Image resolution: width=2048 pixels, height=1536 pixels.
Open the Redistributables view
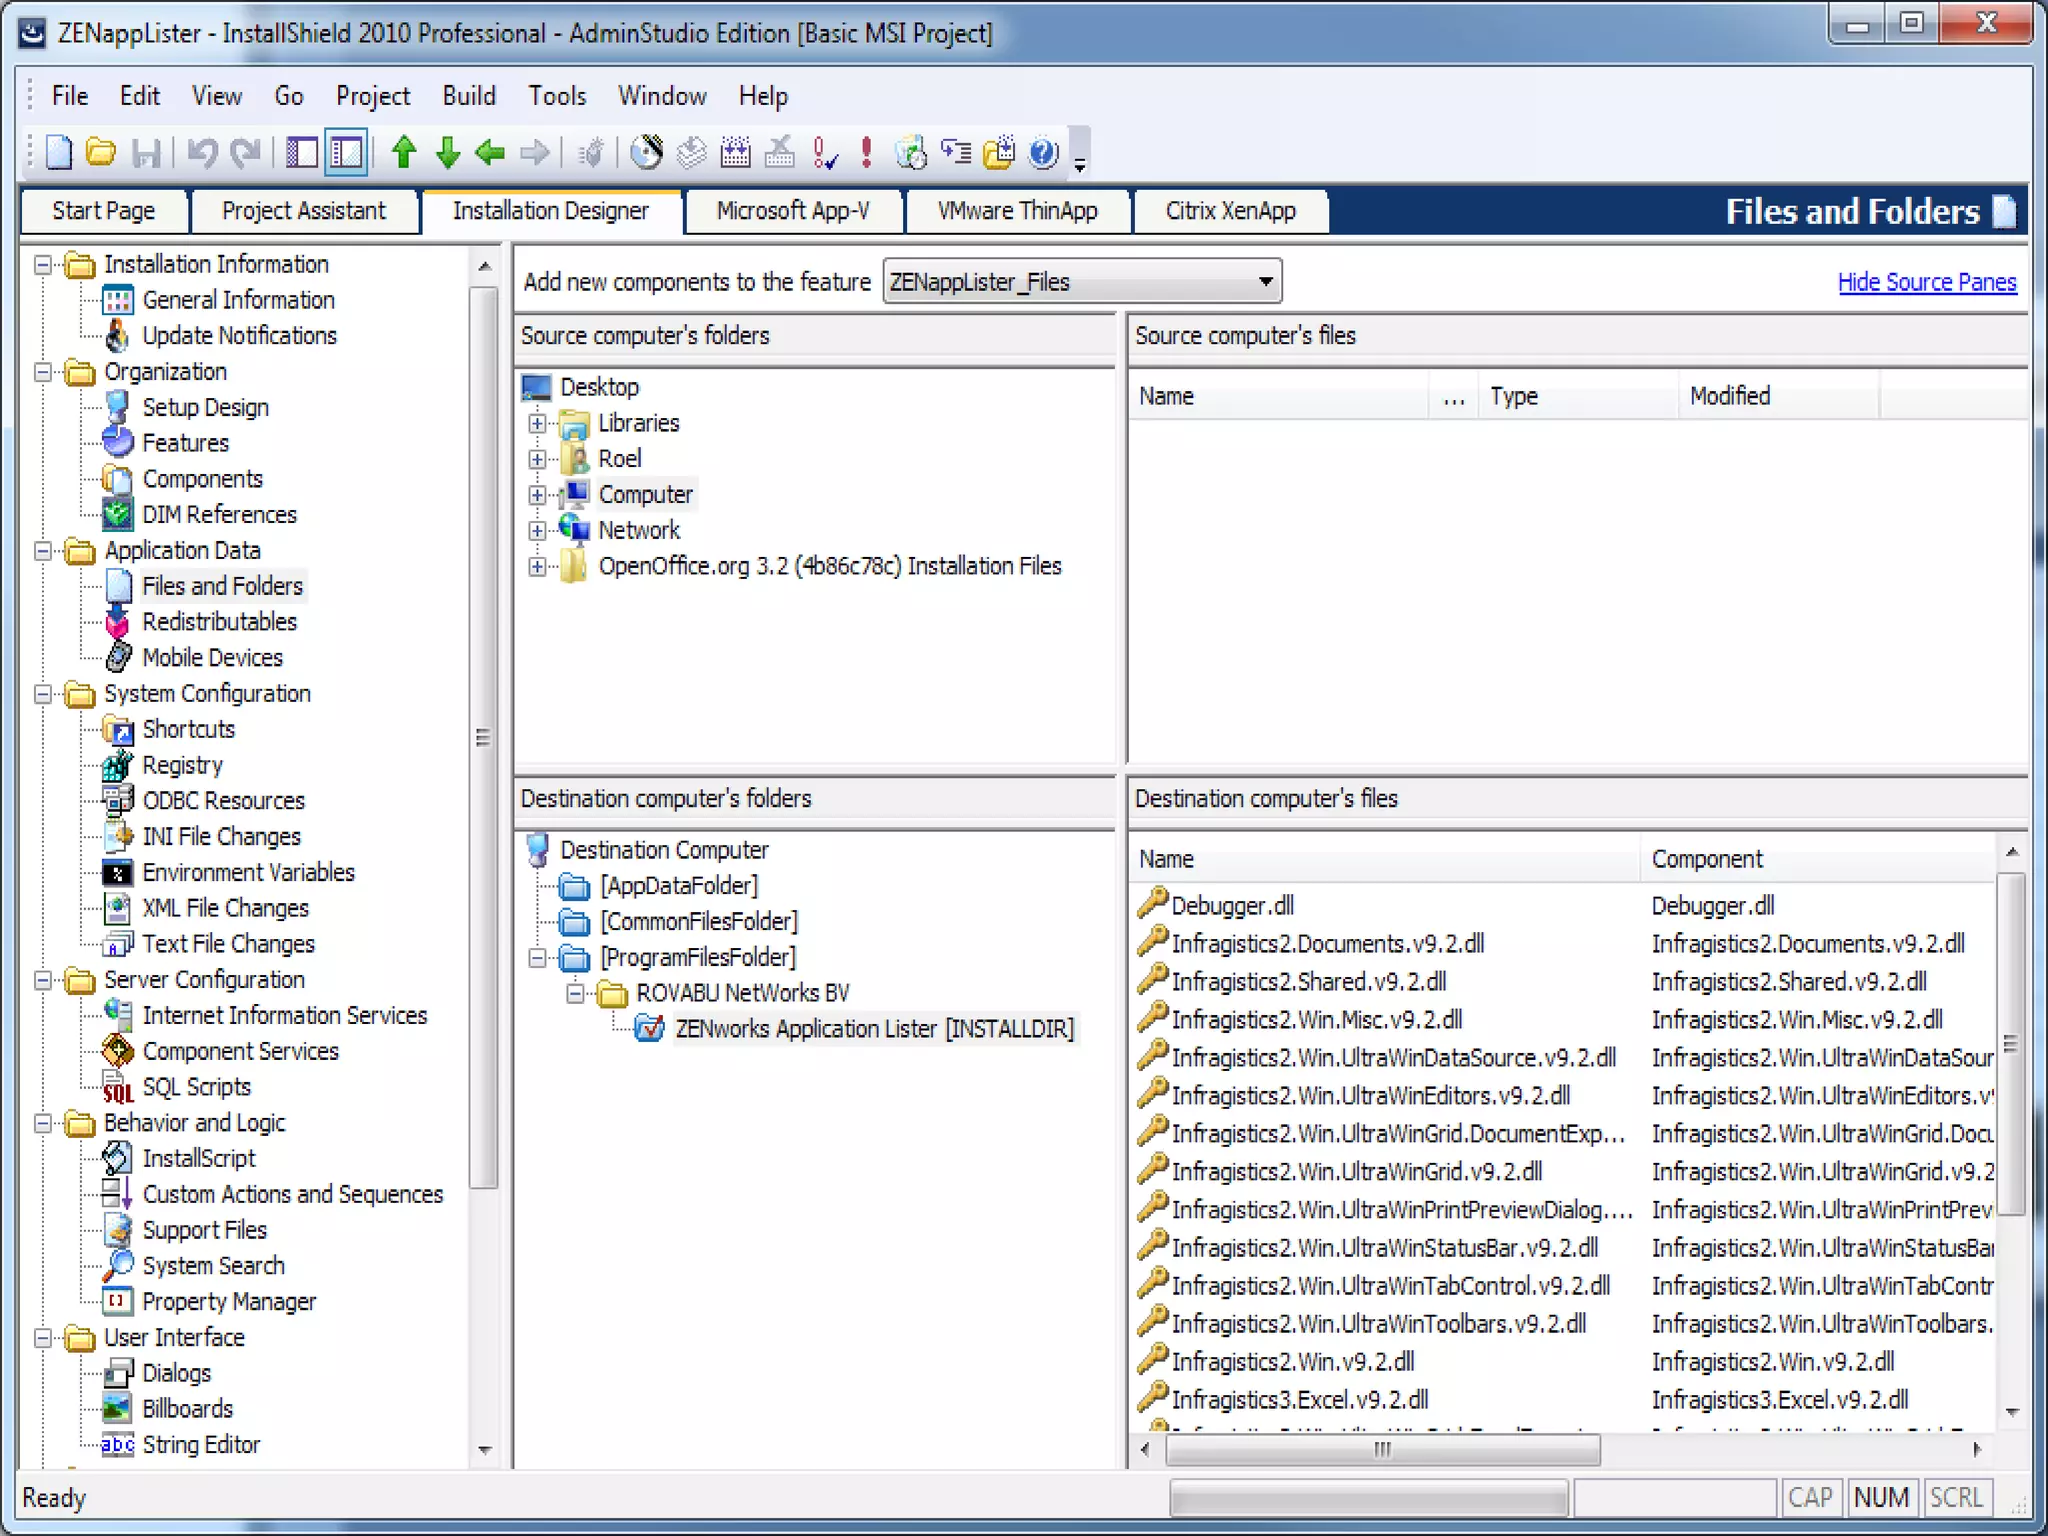tap(219, 622)
